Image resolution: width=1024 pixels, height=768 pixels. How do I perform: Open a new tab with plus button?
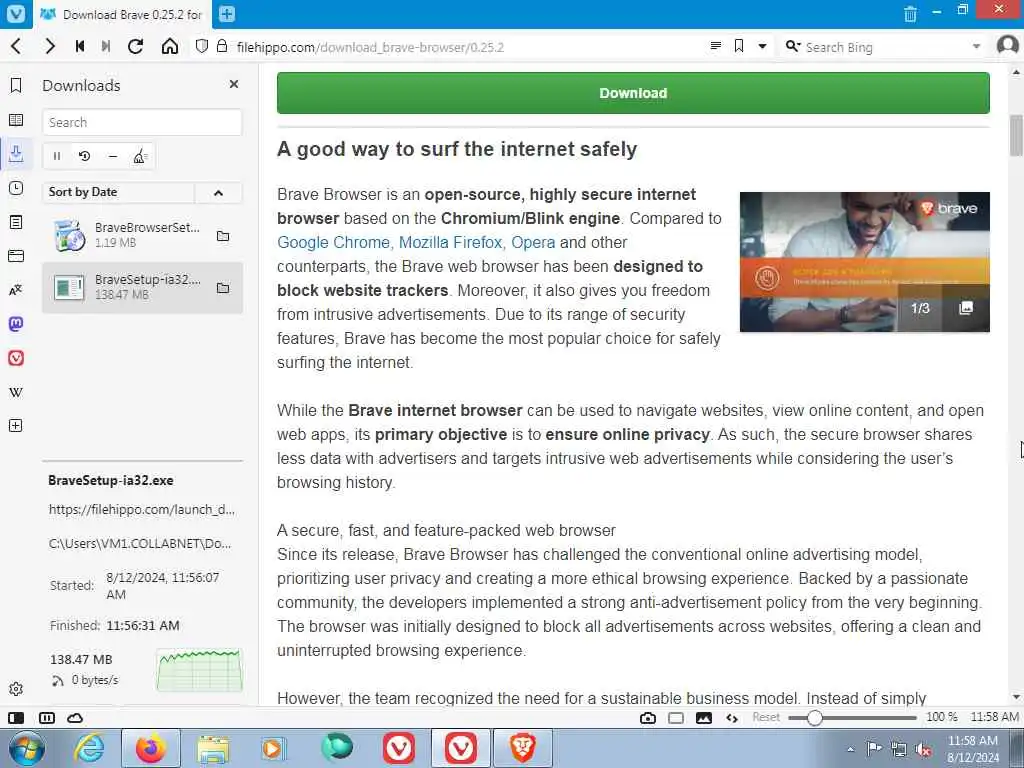tap(227, 14)
